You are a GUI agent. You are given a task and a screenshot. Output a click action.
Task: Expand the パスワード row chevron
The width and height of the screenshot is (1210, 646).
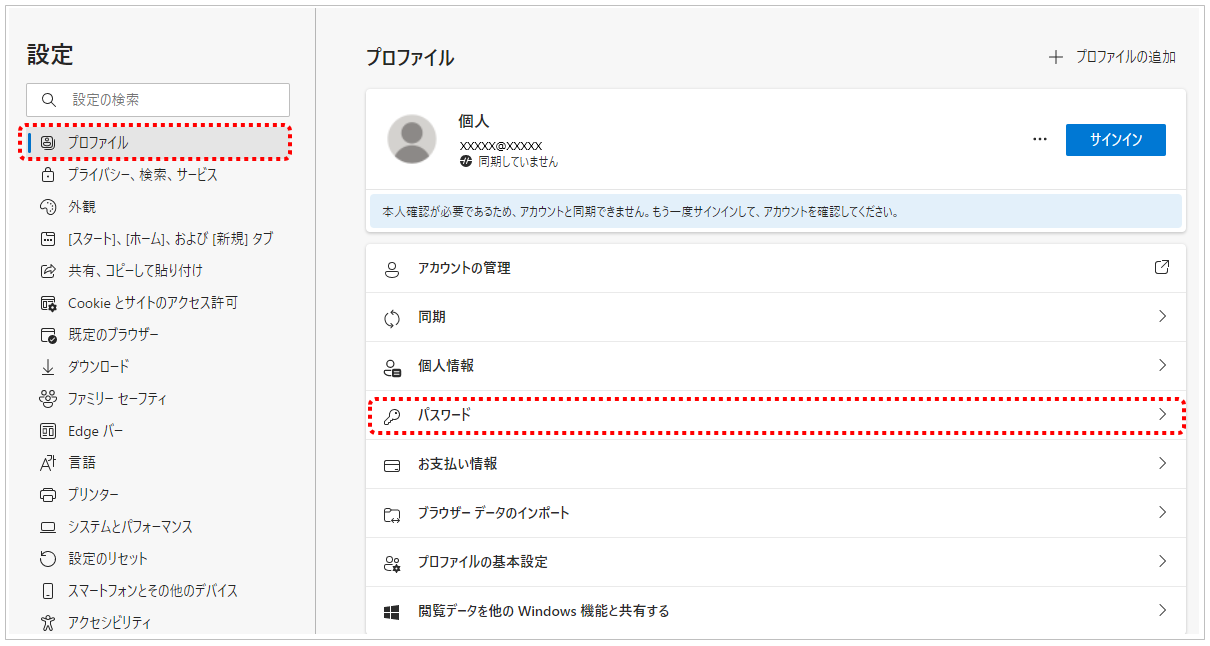[1162, 414]
